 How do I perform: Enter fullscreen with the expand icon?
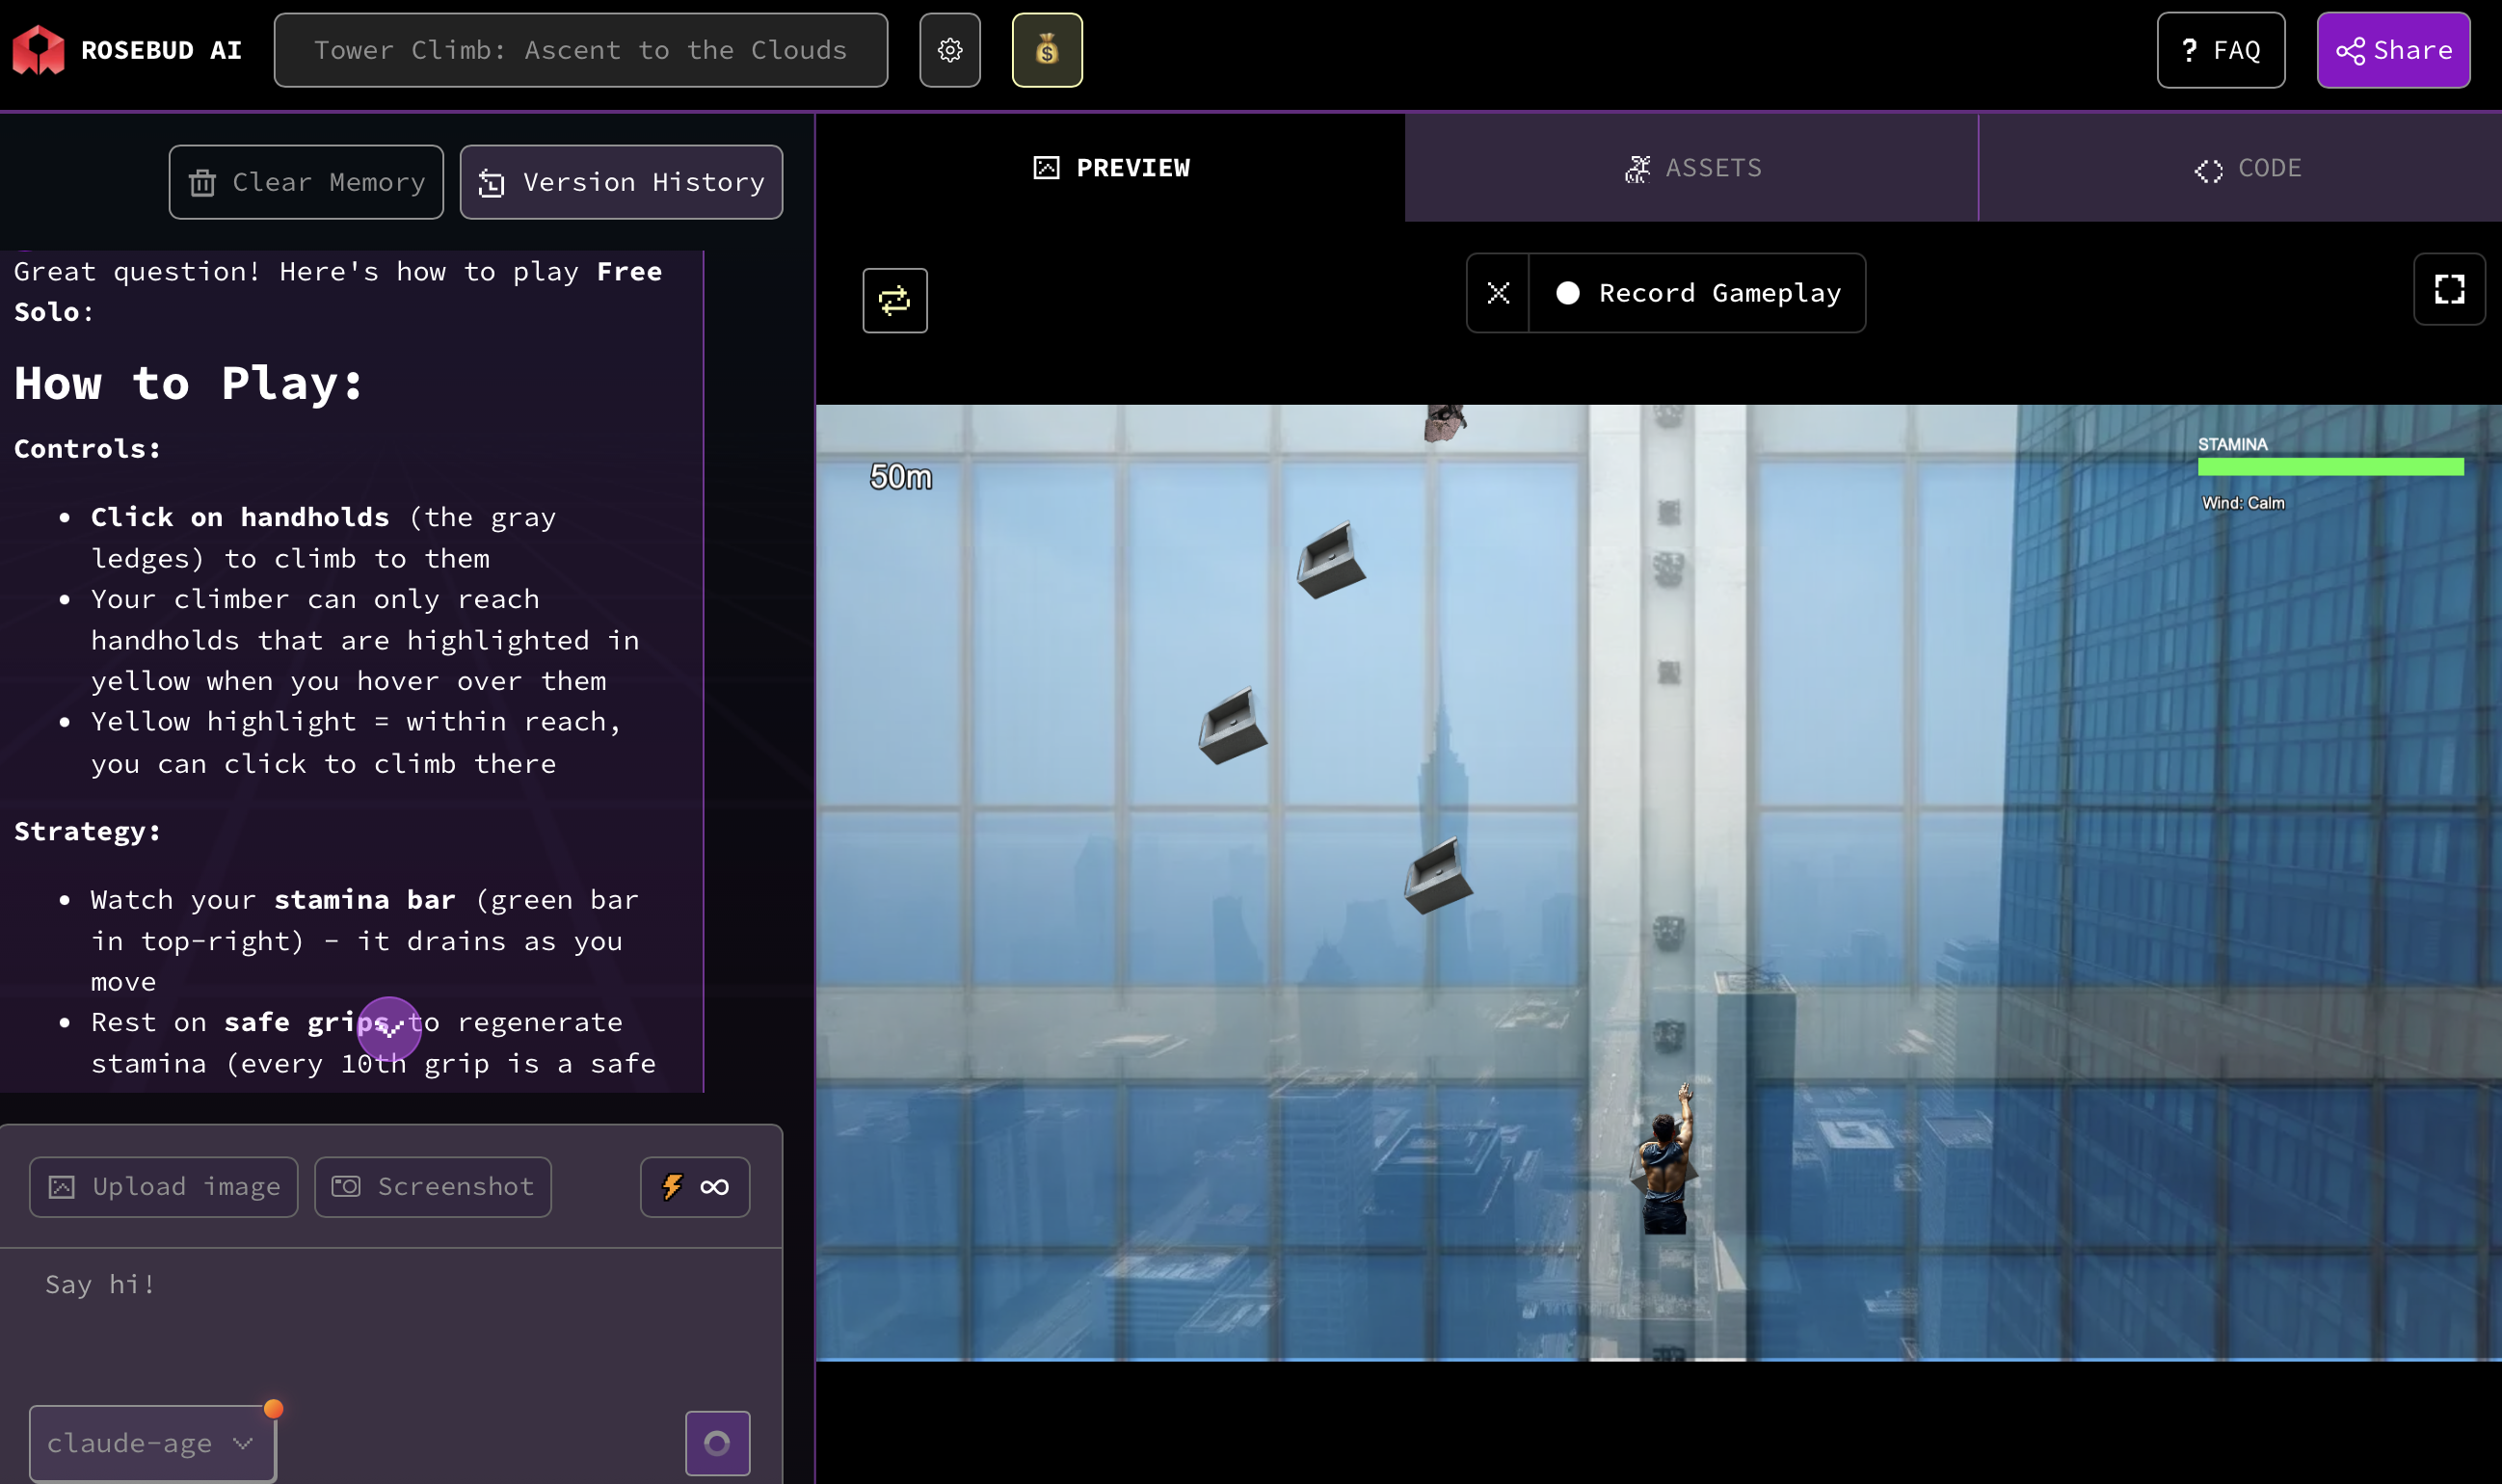(2448, 290)
